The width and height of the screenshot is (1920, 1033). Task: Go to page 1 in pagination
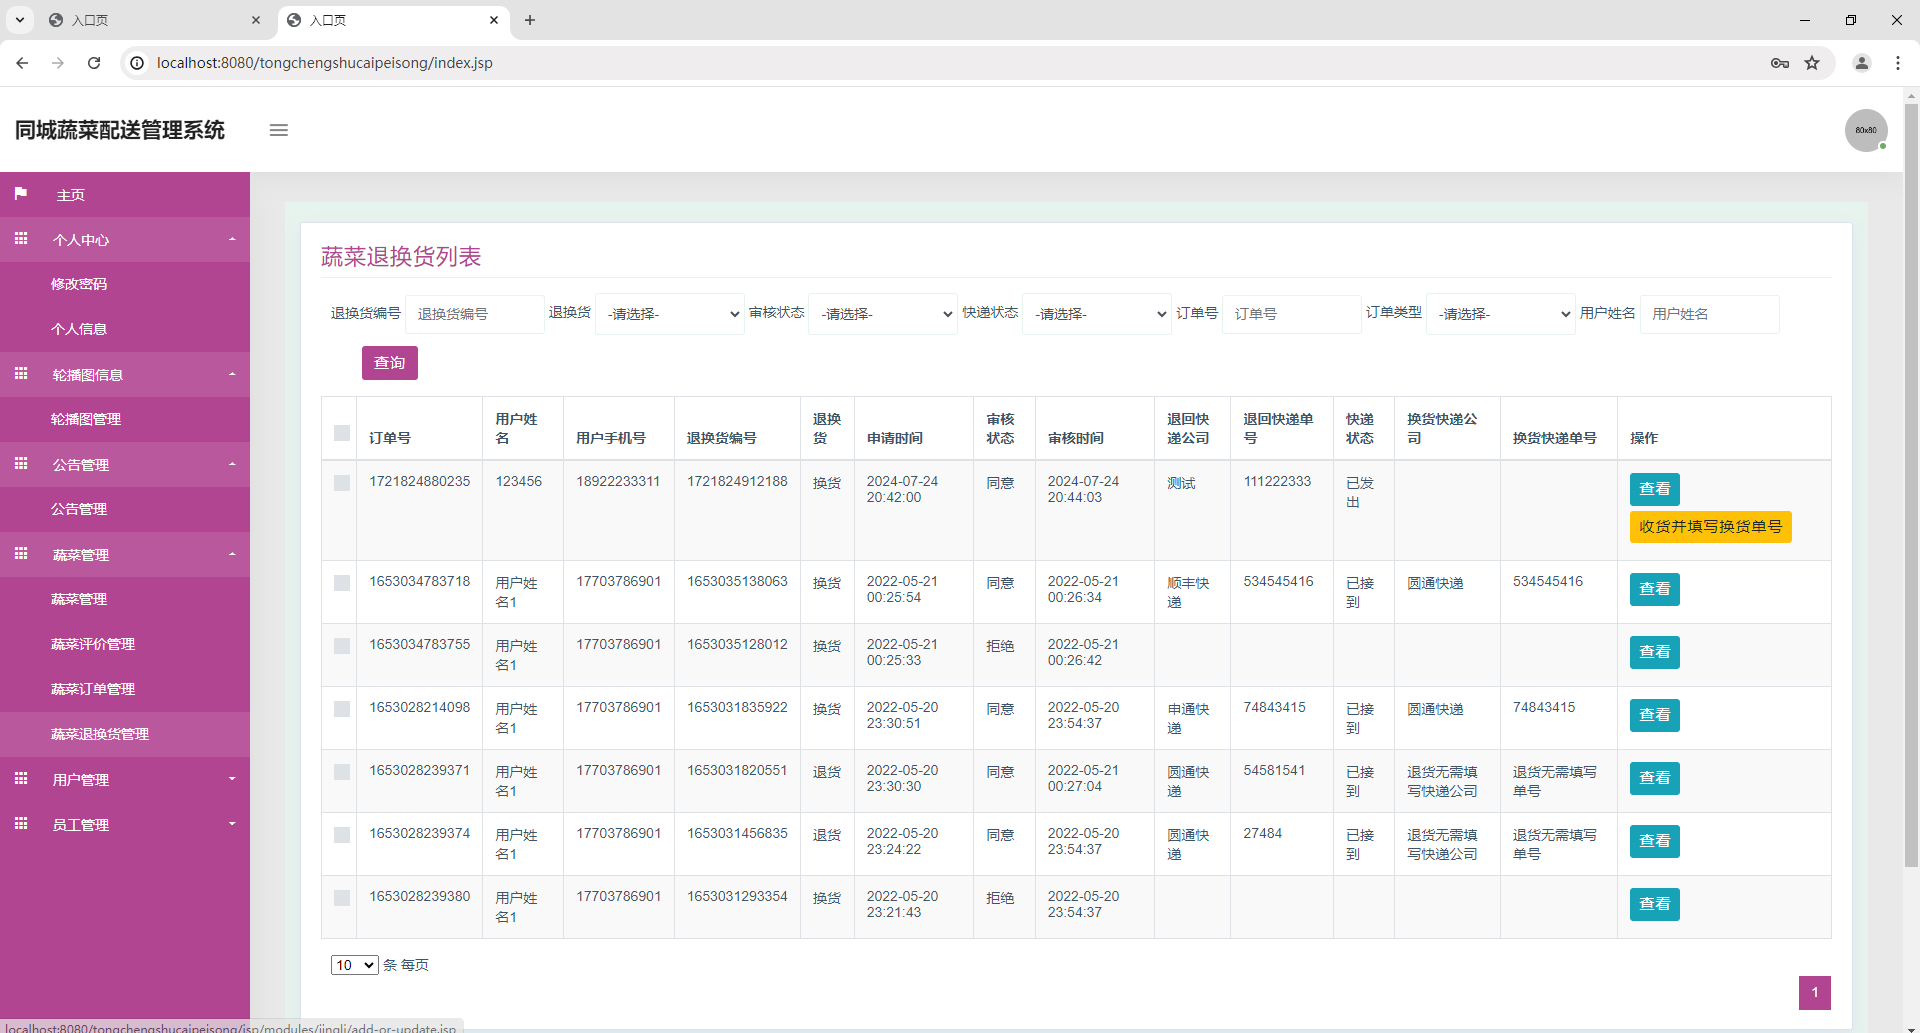point(1815,993)
